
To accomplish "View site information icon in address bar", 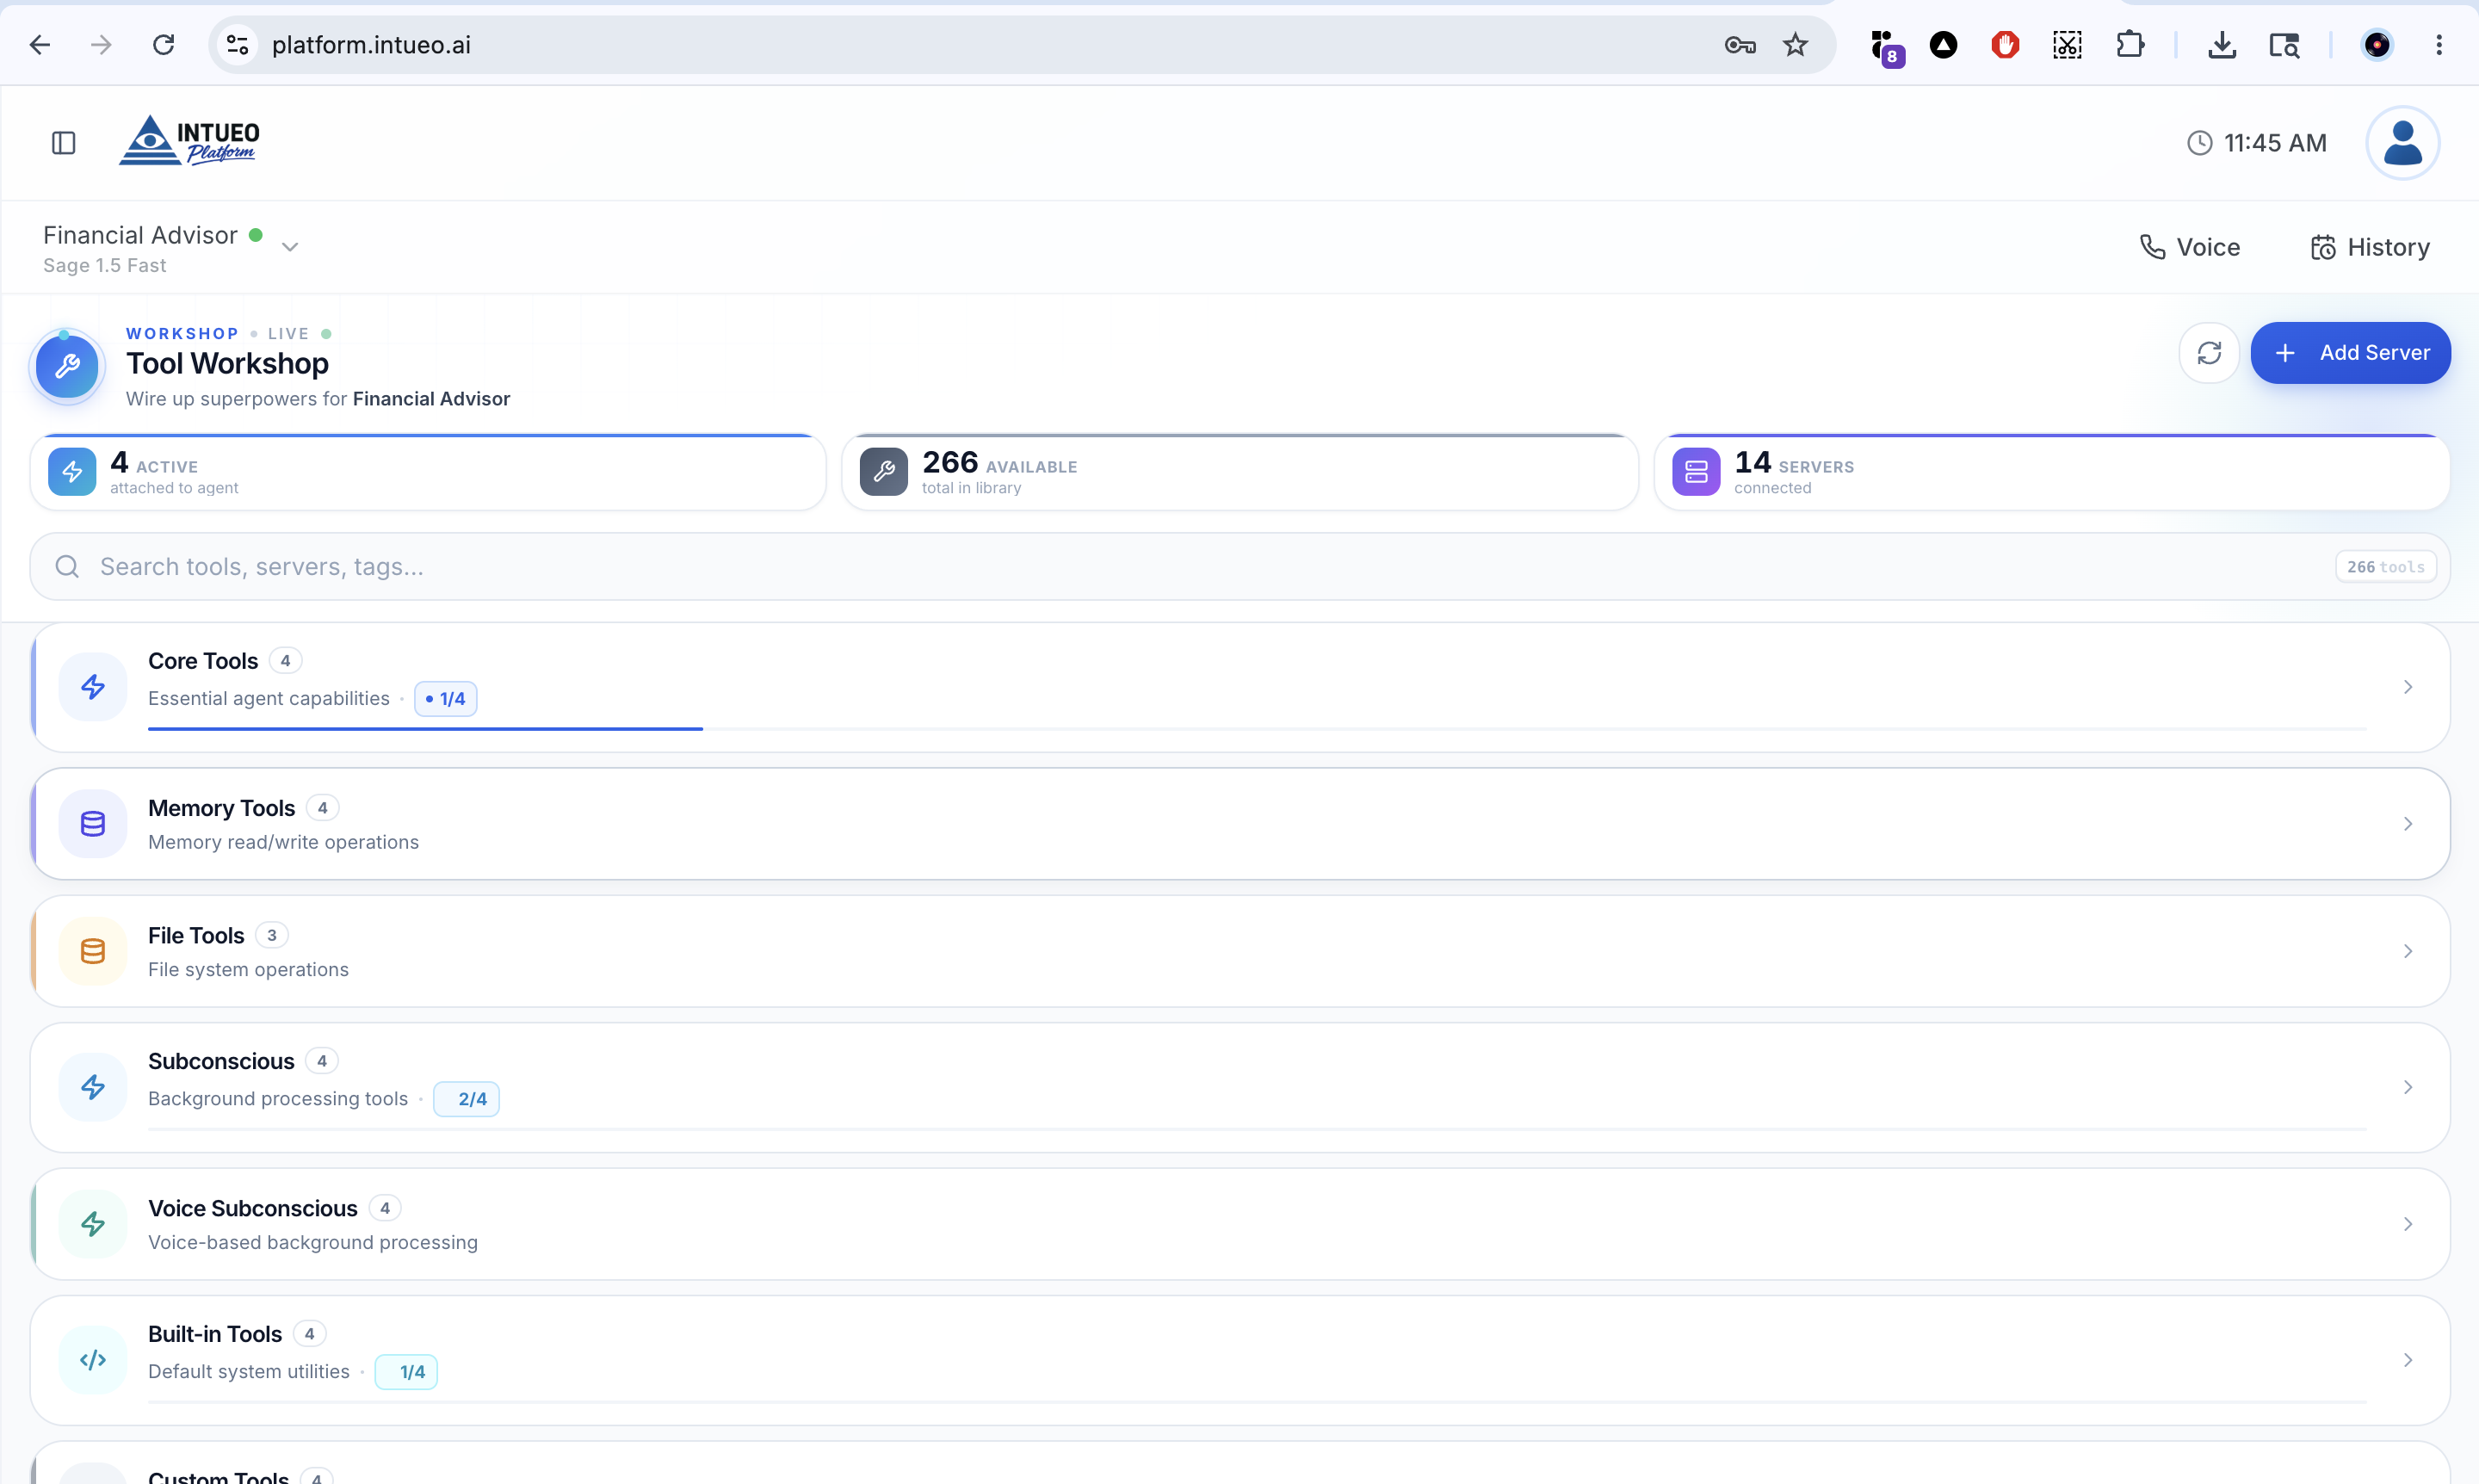I will [x=237, y=45].
